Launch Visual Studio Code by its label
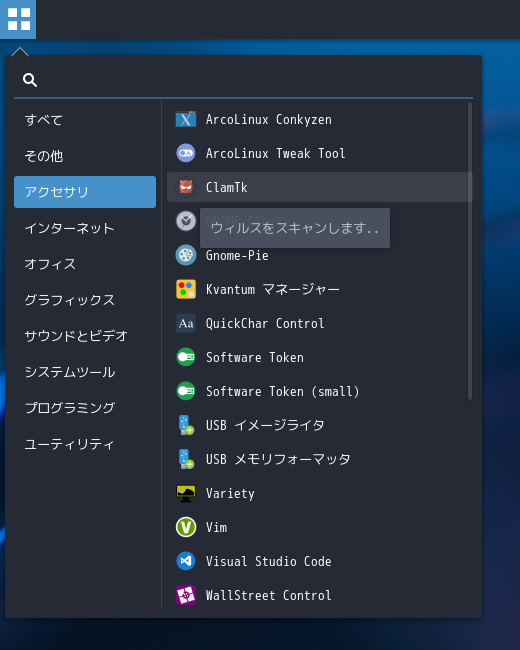Viewport: 520px width, 650px height. click(x=269, y=561)
